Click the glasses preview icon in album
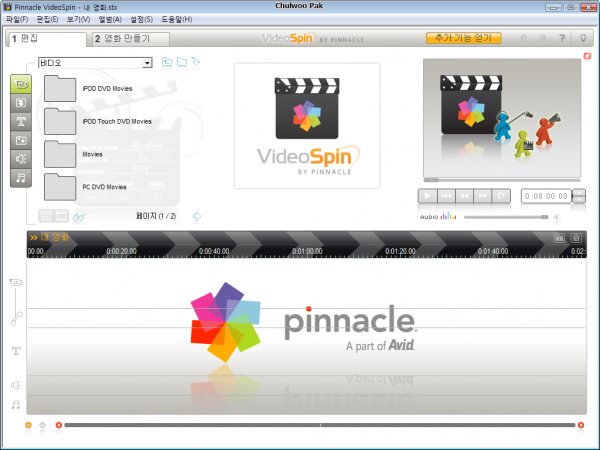This screenshot has width=600, height=450. (x=79, y=217)
